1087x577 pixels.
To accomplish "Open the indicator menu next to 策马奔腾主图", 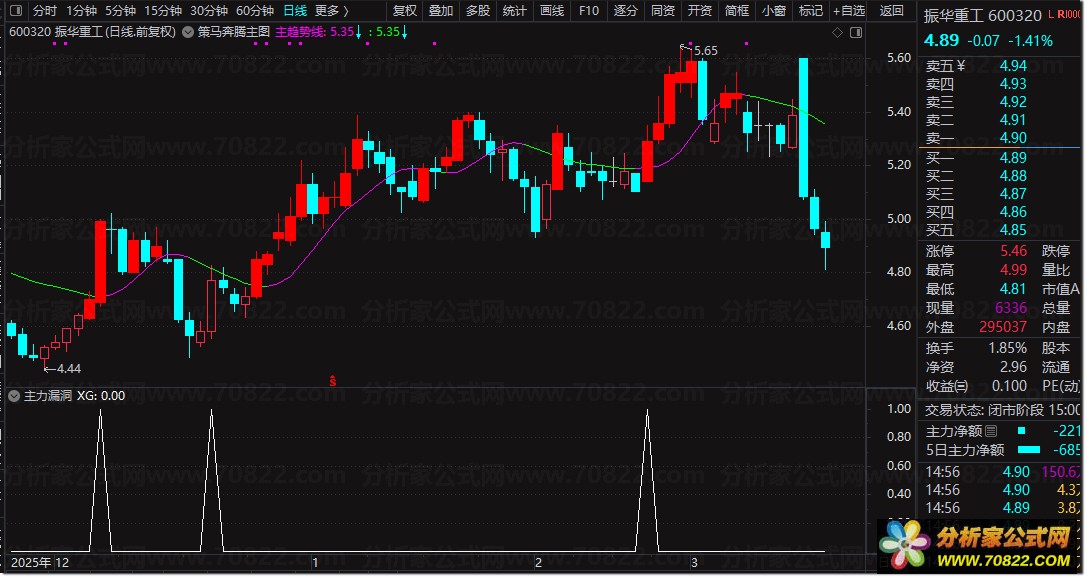I will [x=188, y=32].
